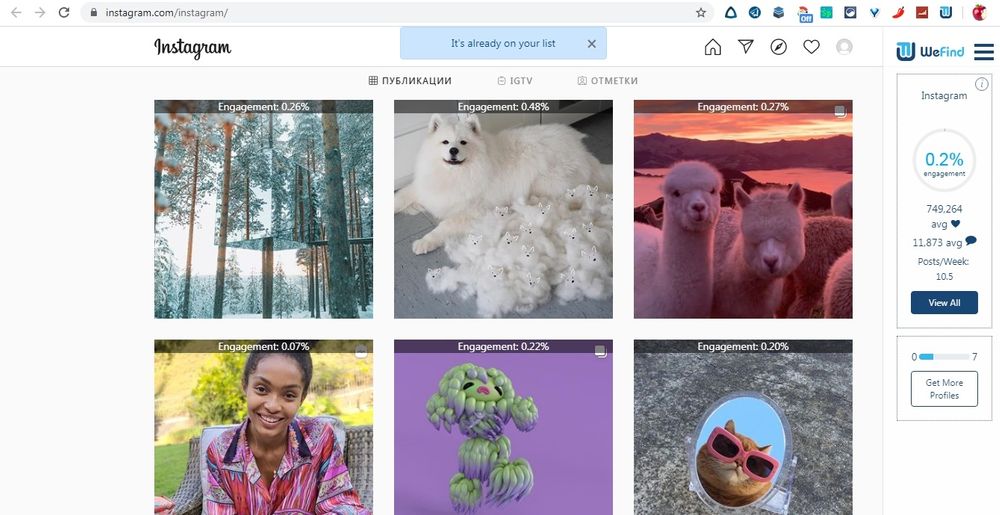Go forward in browser history
This screenshot has width=1000, height=515.
[x=40, y=12]
